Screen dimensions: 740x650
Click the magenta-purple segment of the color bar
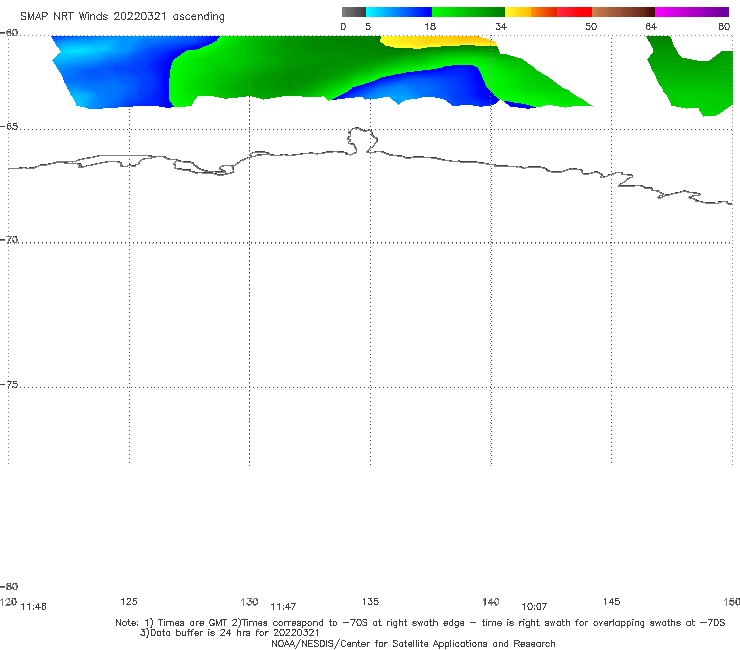point(692,12)
